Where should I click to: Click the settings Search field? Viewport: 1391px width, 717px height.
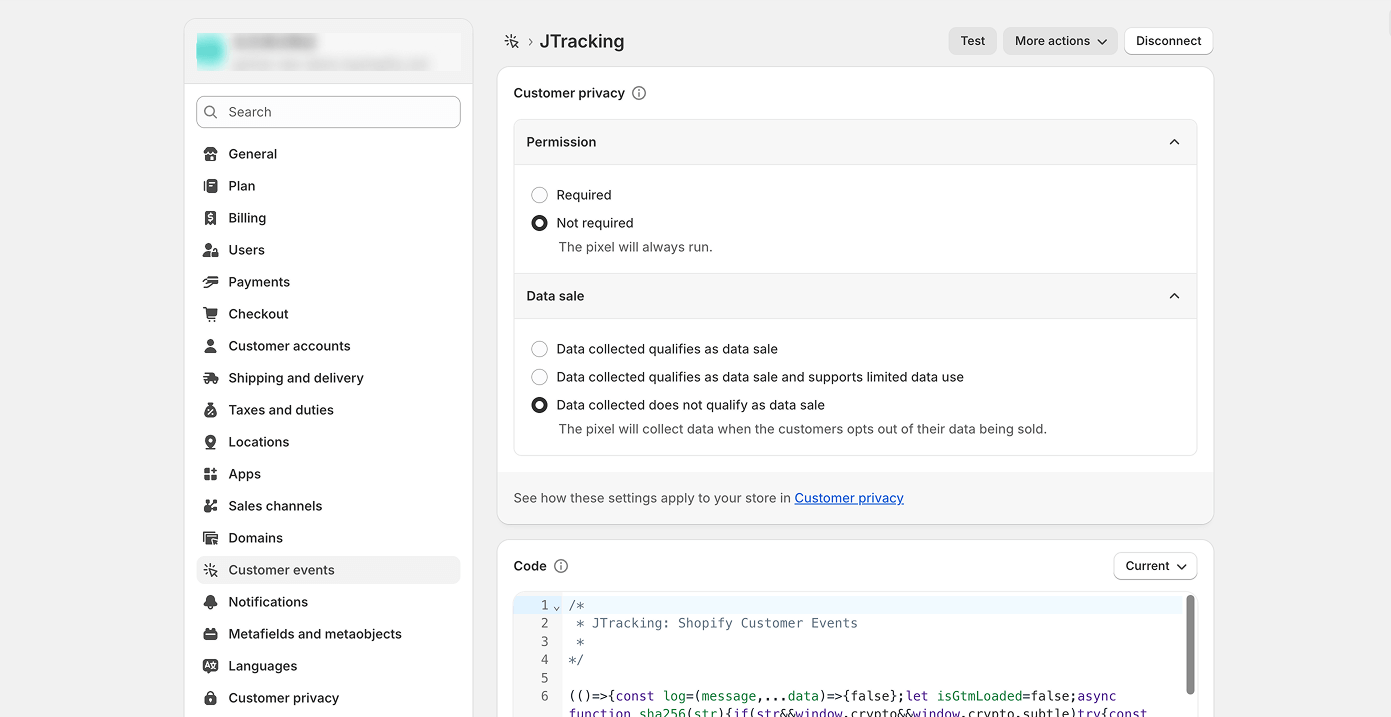click(x=328, y=112)
